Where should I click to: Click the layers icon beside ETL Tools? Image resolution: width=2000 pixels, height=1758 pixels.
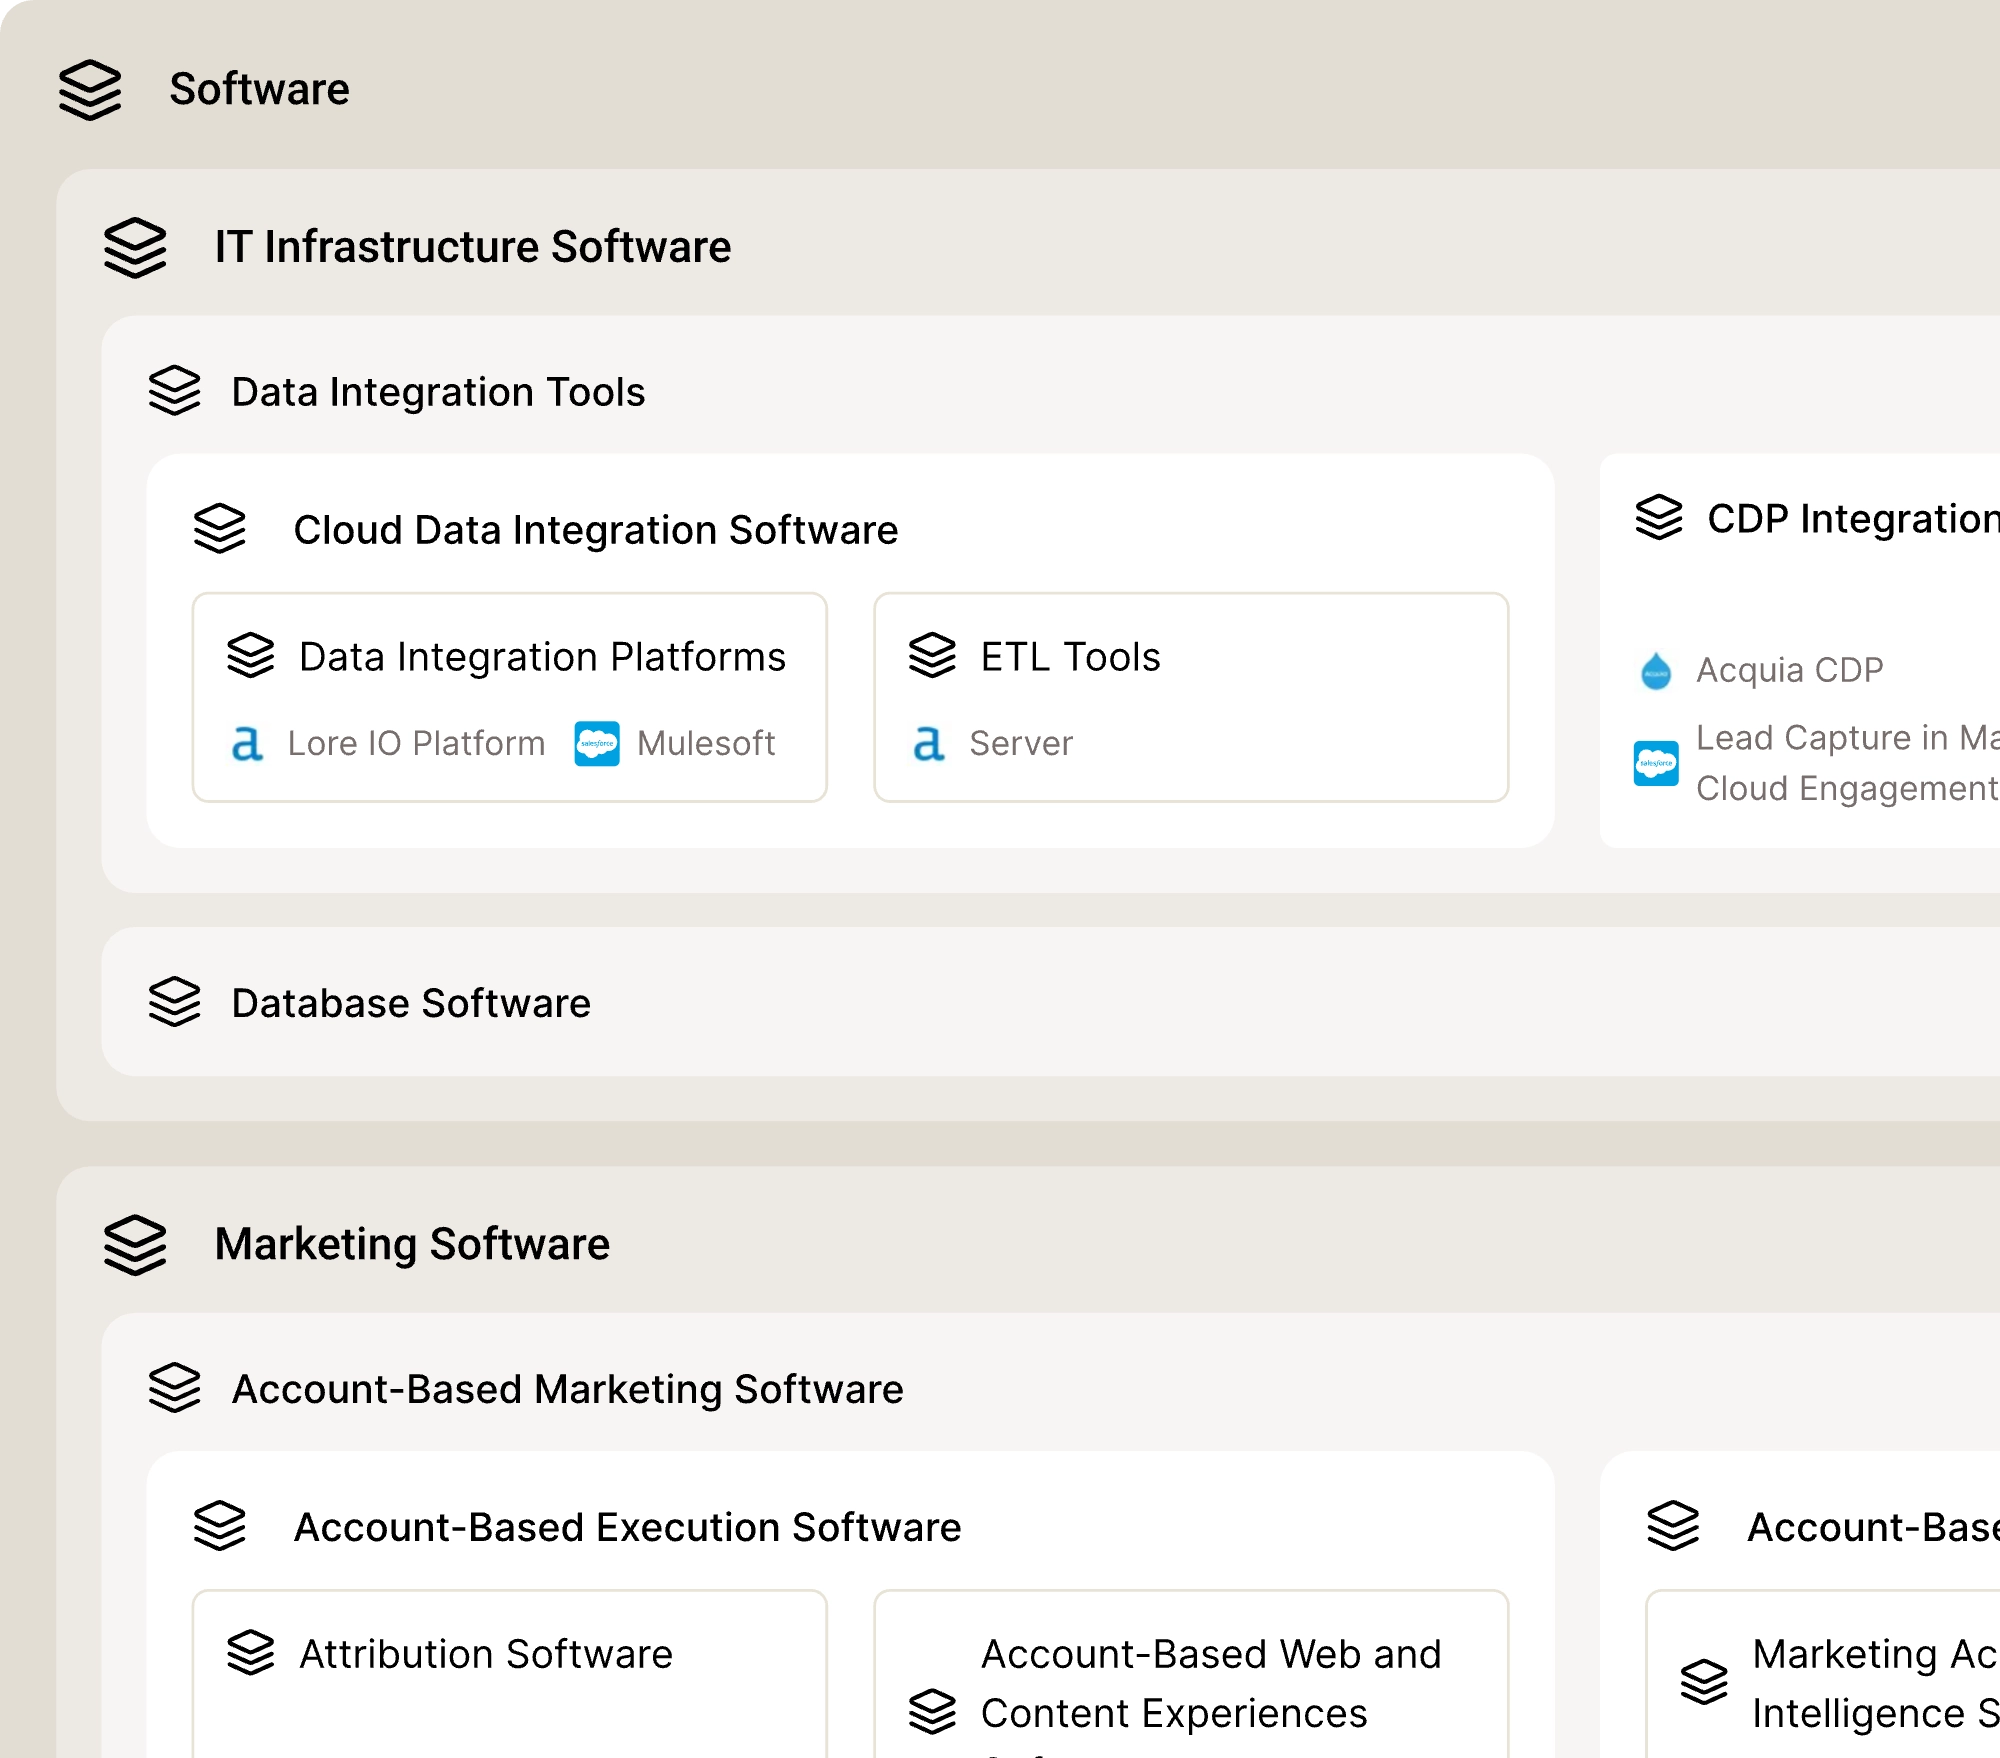[x=933, y=657]
